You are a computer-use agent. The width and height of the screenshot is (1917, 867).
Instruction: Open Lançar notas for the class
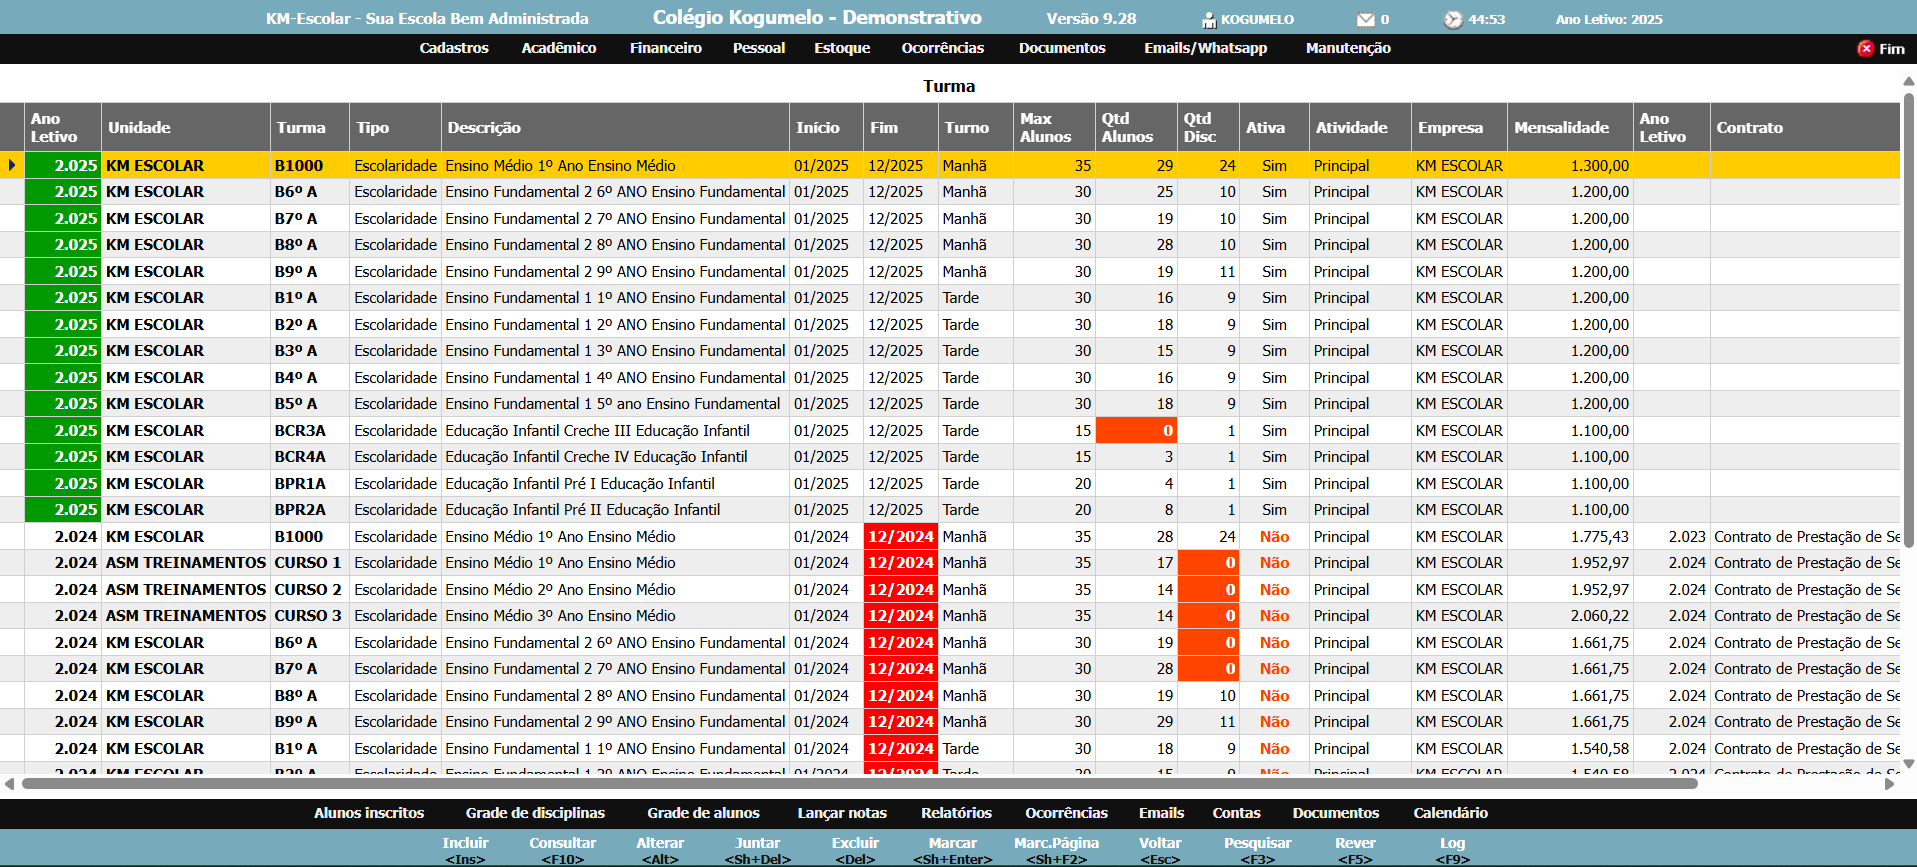tap(841, 813)
